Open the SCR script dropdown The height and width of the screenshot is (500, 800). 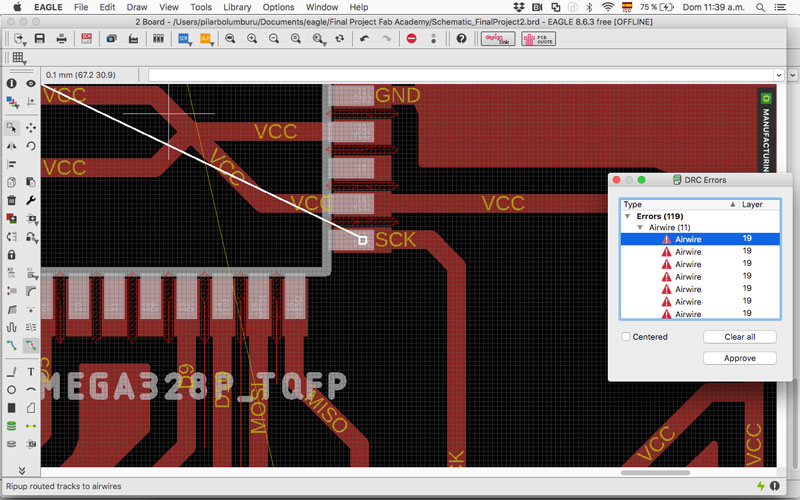190,43
